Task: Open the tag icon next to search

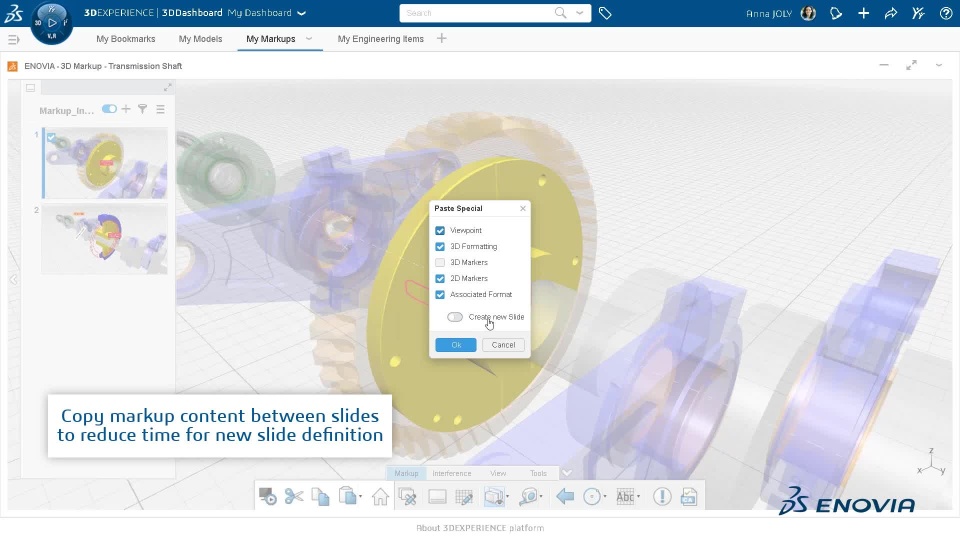Action: tap(605, 13)
